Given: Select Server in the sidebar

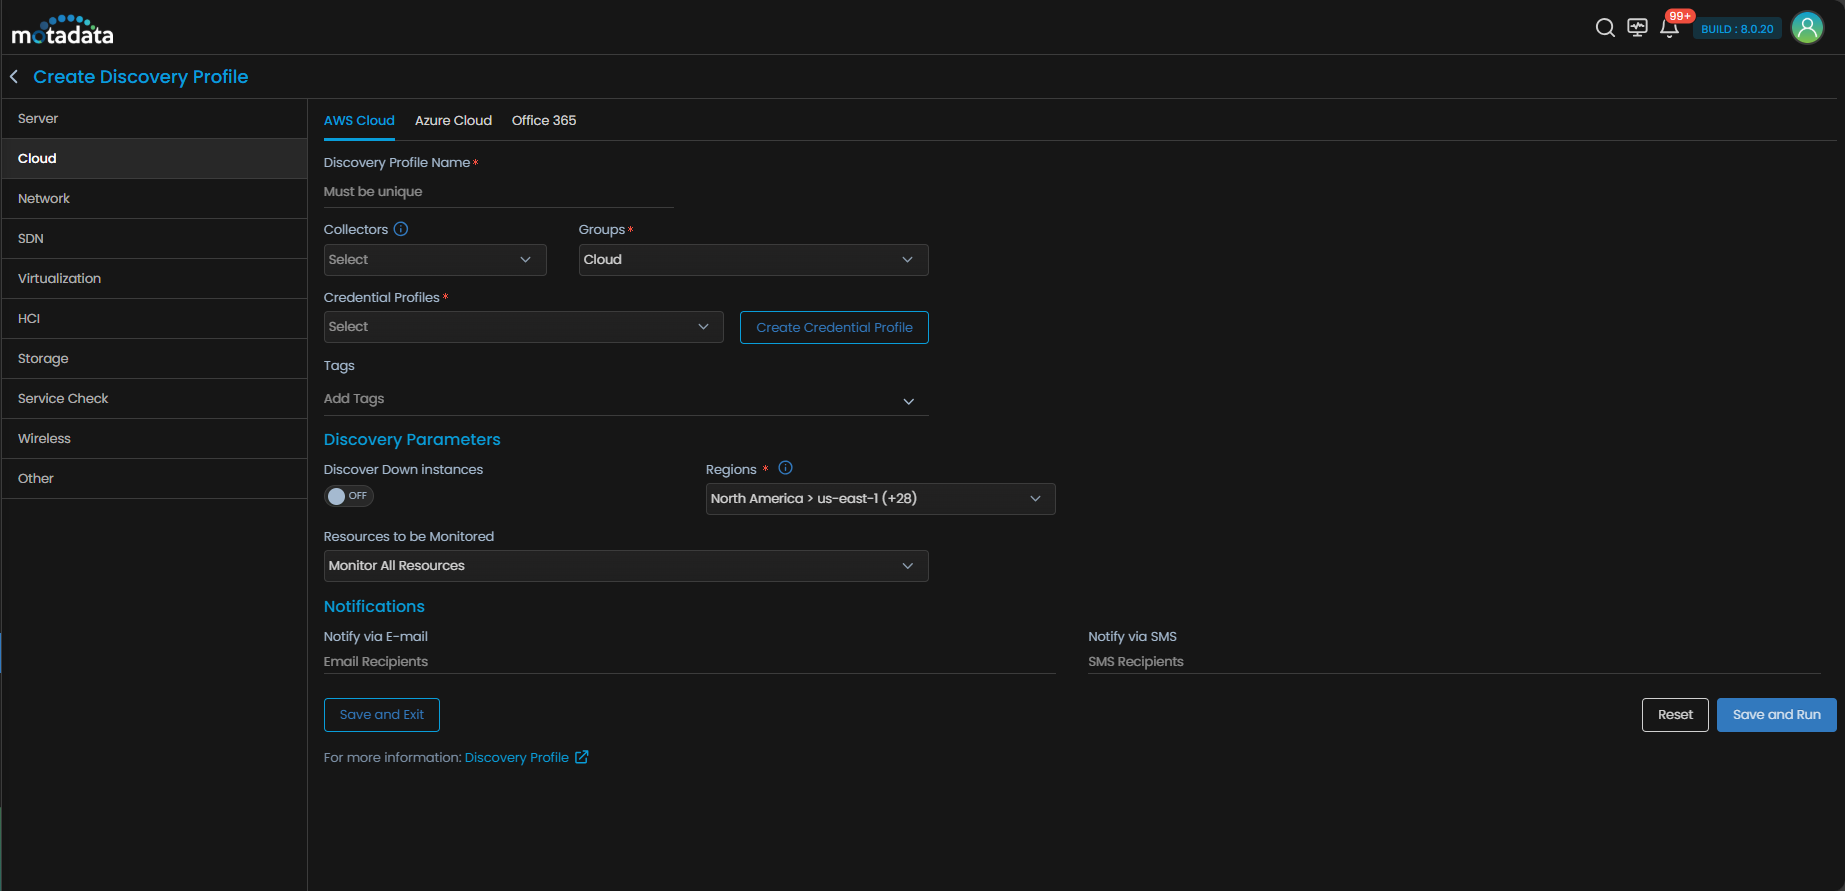Looking at the screenshot, I should tap(154, 119).
